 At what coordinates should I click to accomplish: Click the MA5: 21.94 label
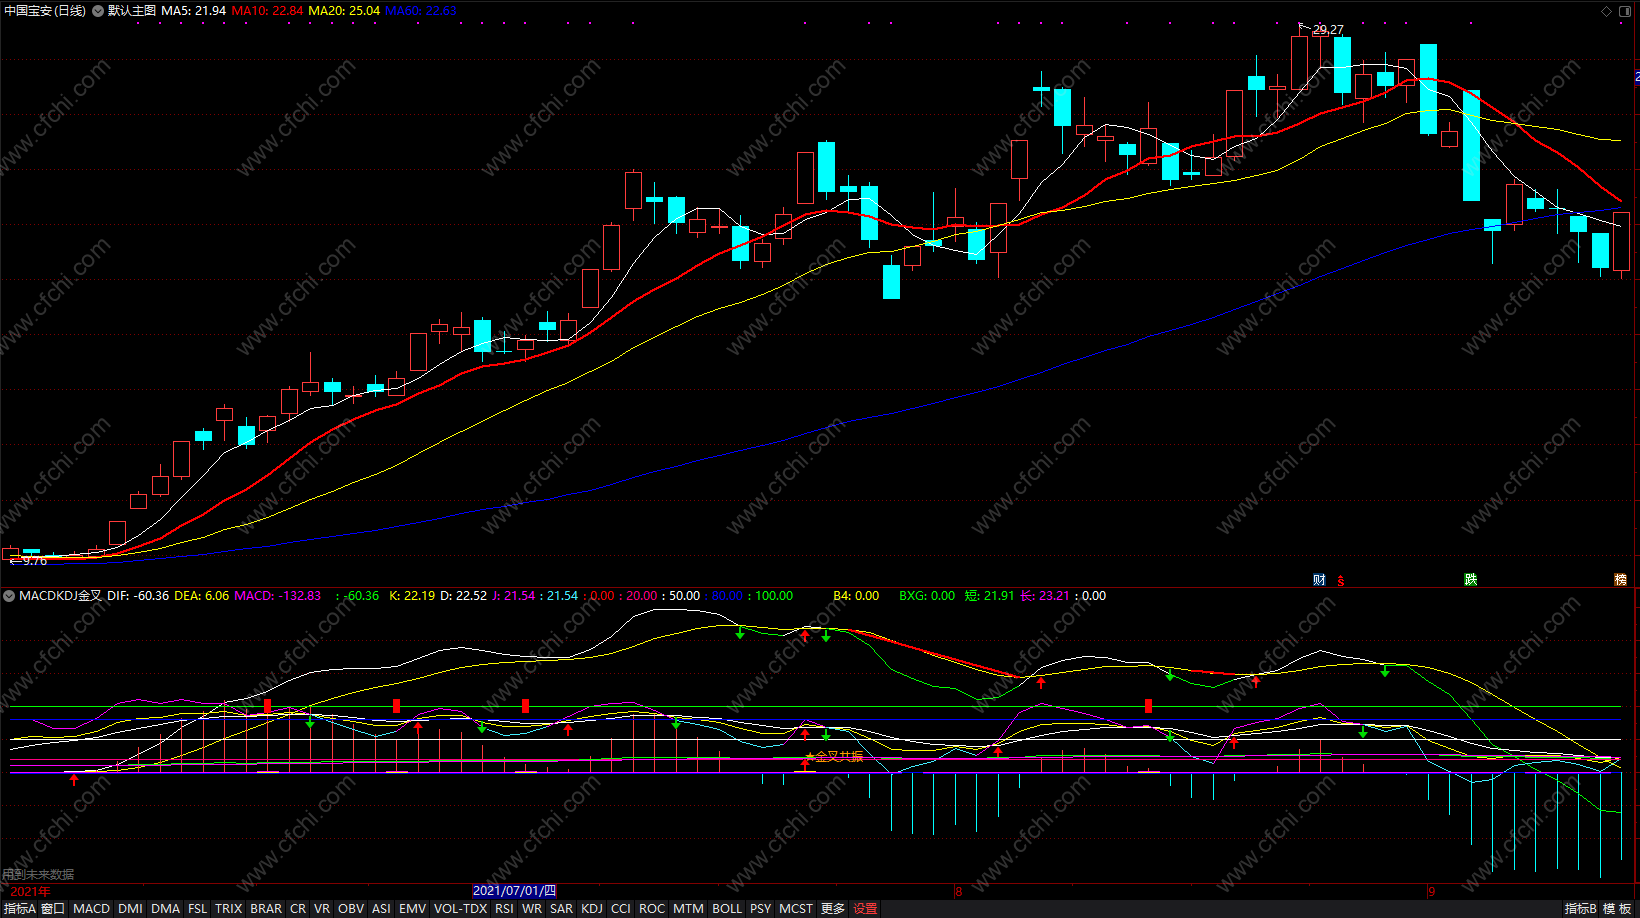(194, 11)
